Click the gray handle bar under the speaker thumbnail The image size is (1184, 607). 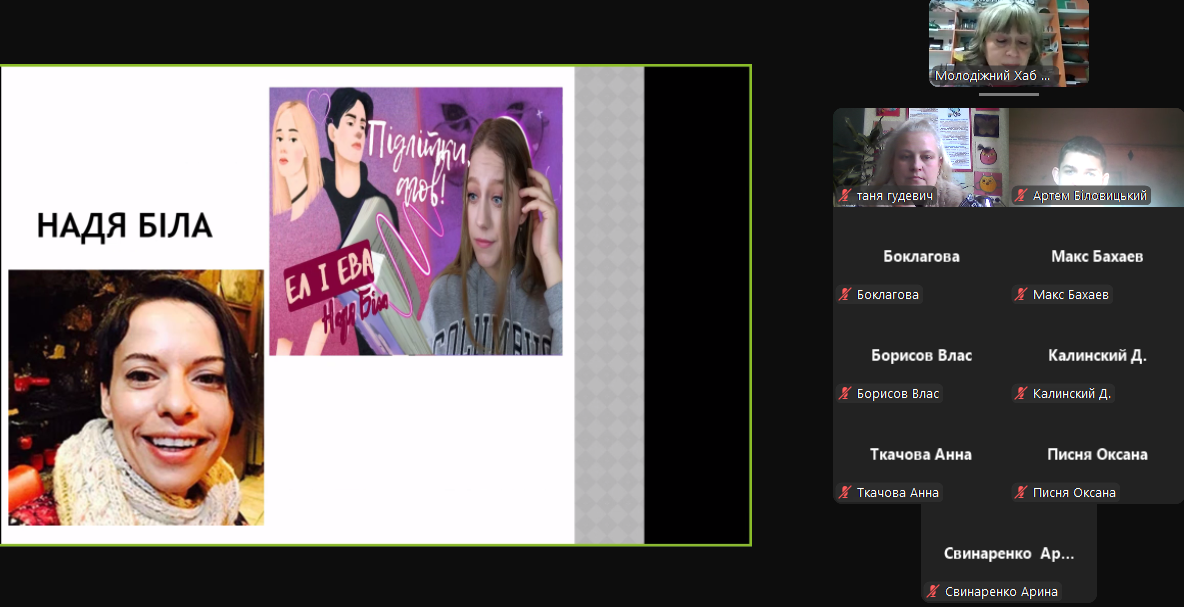(x=1009, y=94)
